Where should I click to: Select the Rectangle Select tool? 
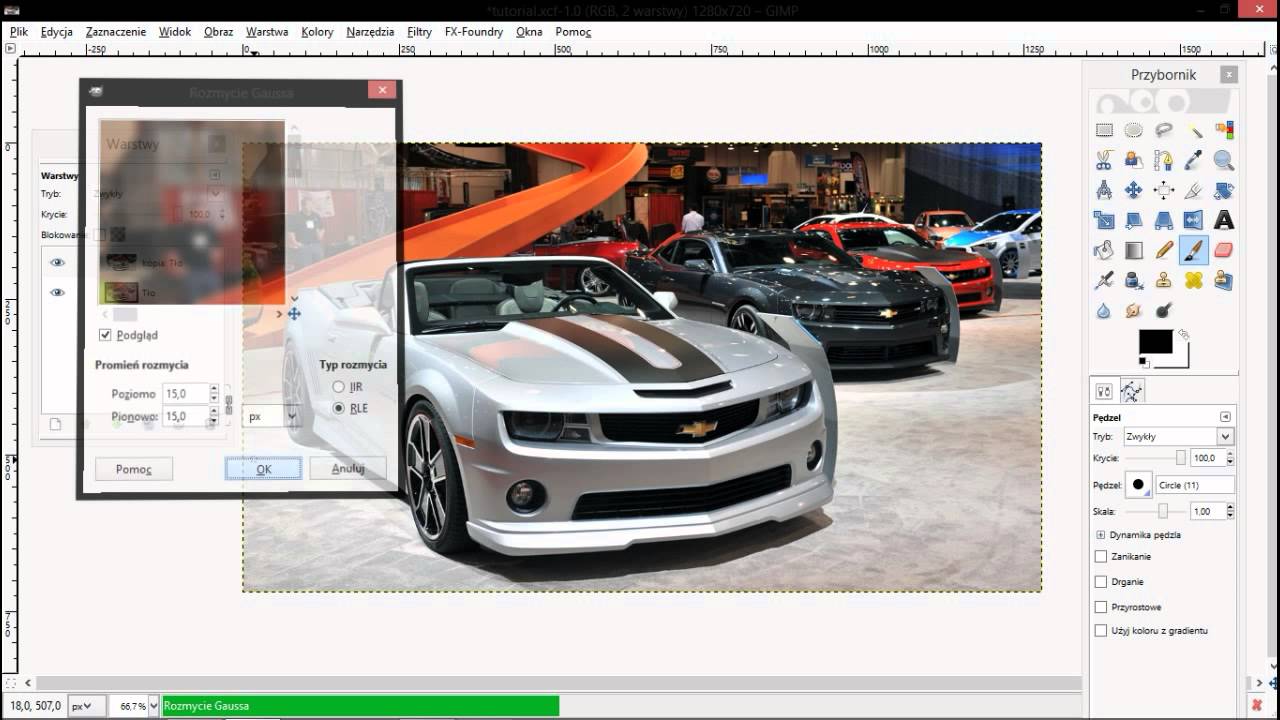[x=1104, y=130]
